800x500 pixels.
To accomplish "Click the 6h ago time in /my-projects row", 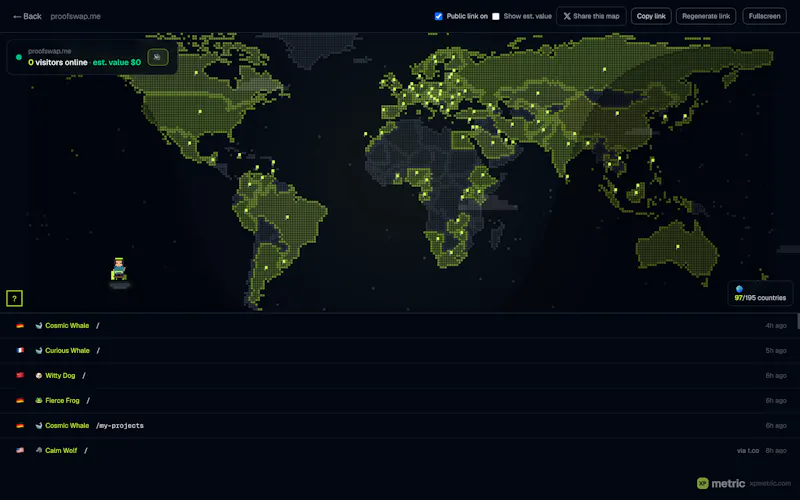I will (776, 426).
